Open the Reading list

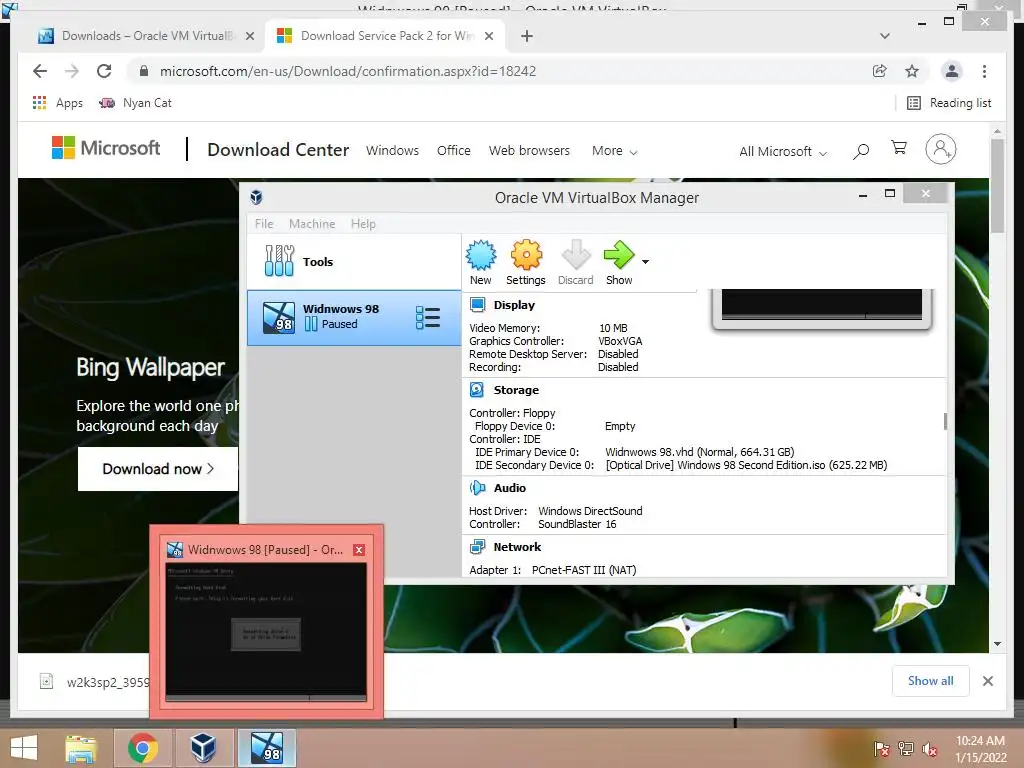pos(949,103)
